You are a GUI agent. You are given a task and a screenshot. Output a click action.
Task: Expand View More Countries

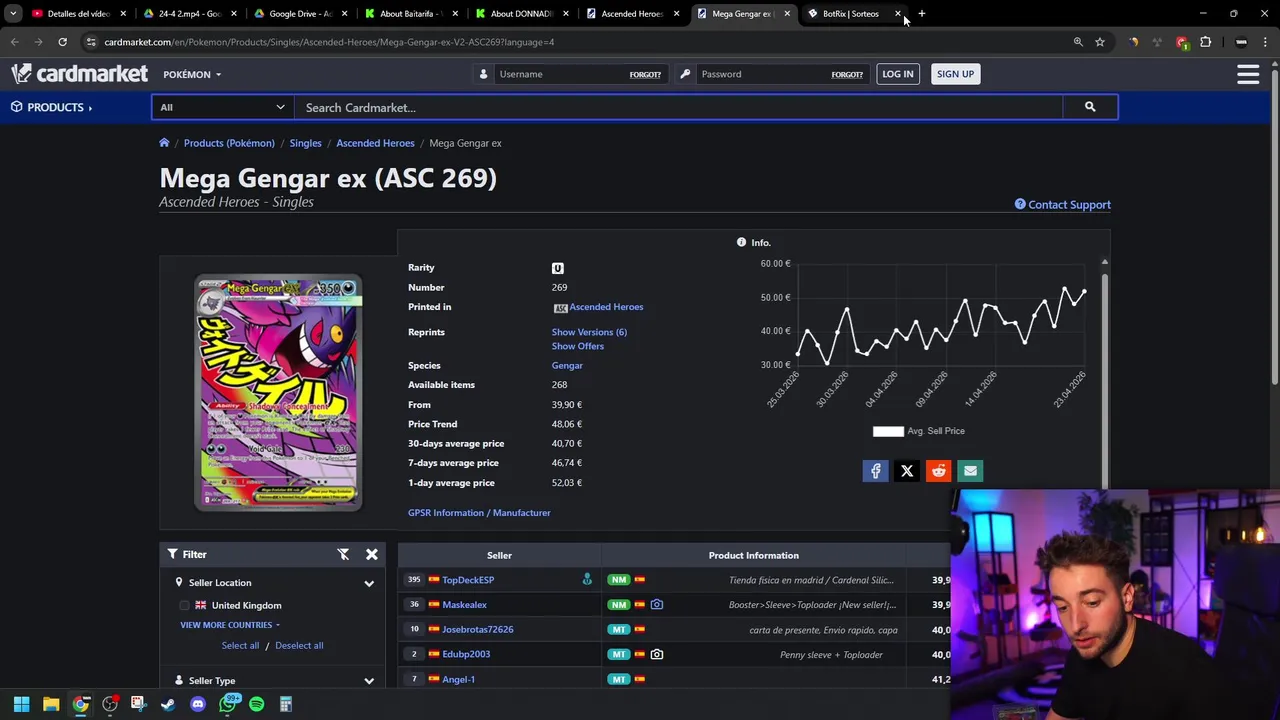pos(229,625)
